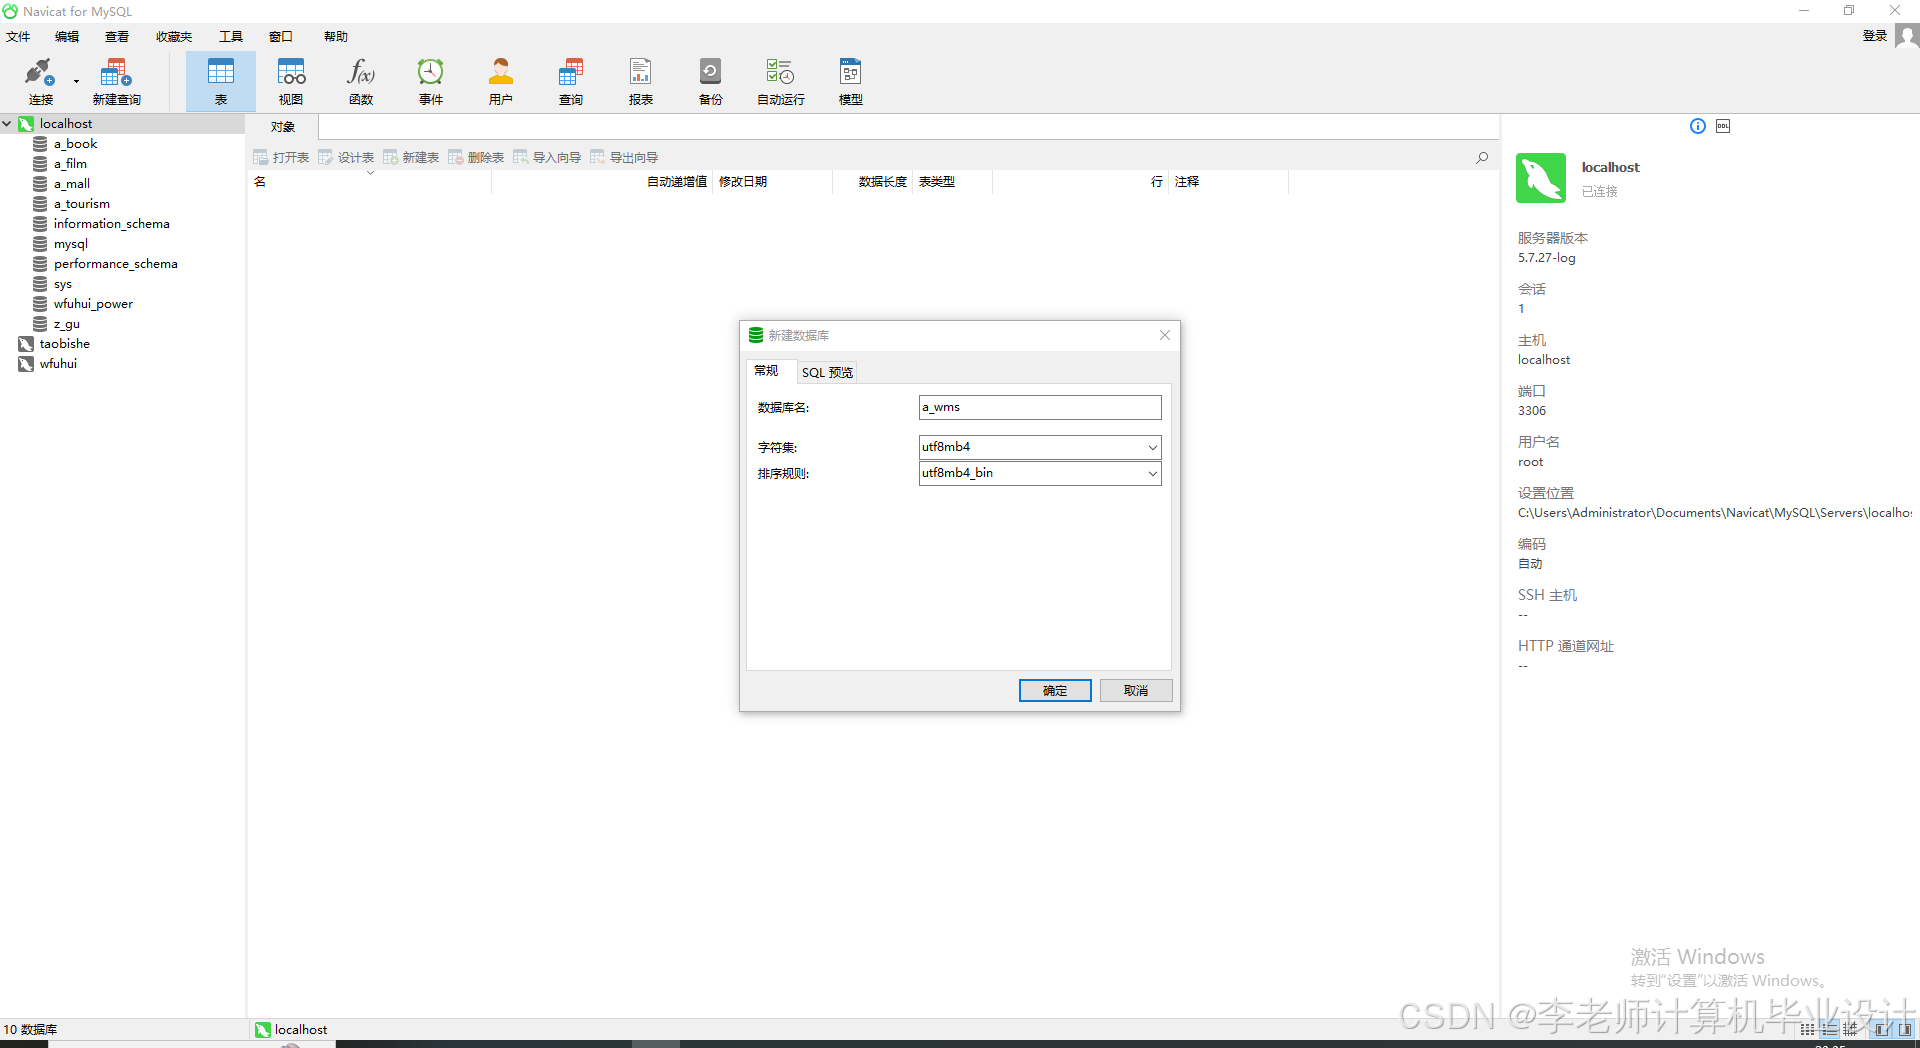
Task: Open the 函数 (Functions) panel
Action: pos(360,80)
